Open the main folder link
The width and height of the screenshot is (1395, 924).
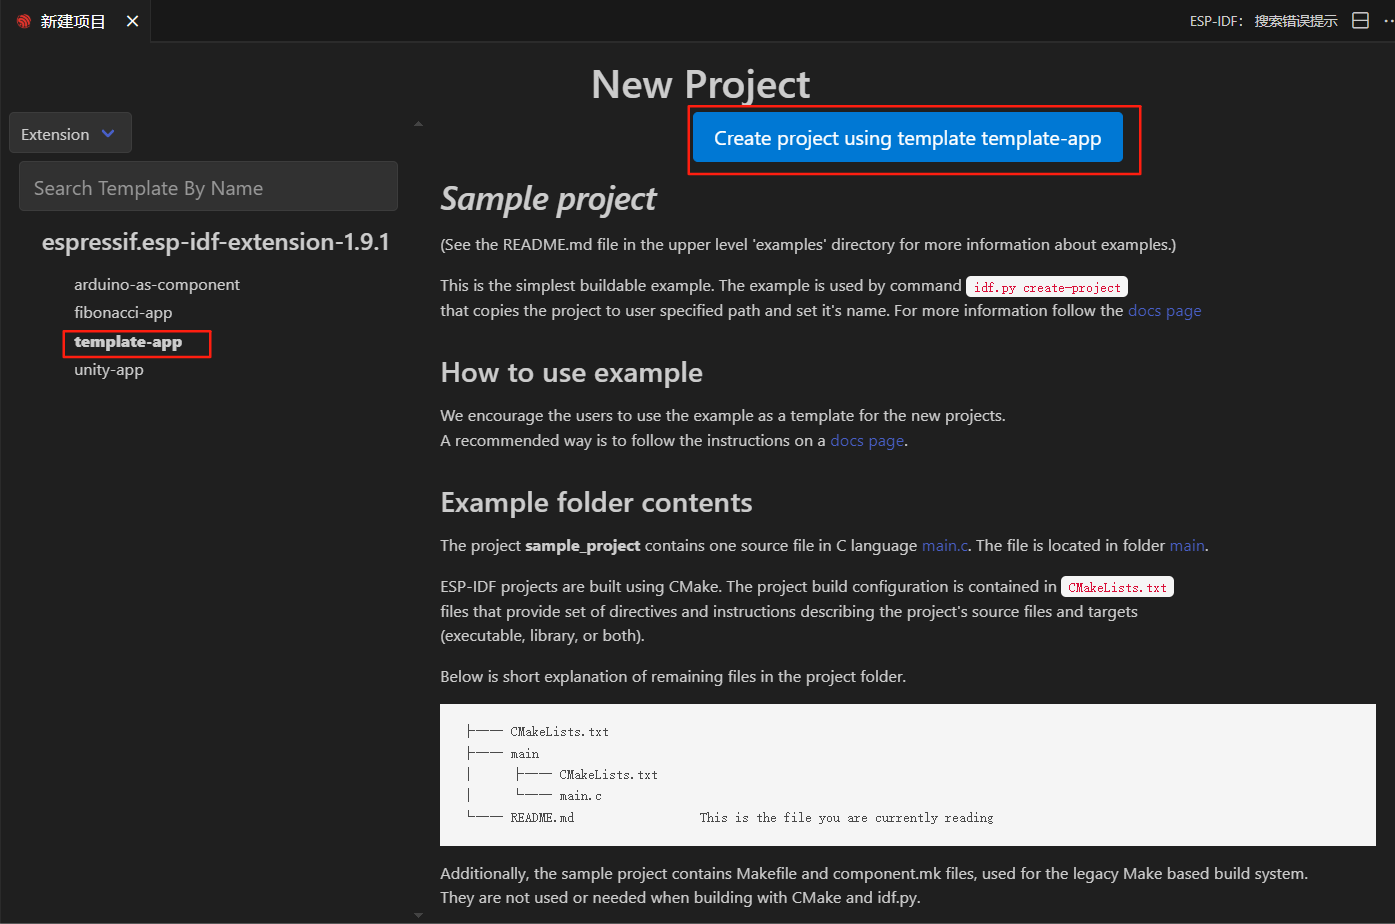pyautogui.click(x=1187, y=546)
